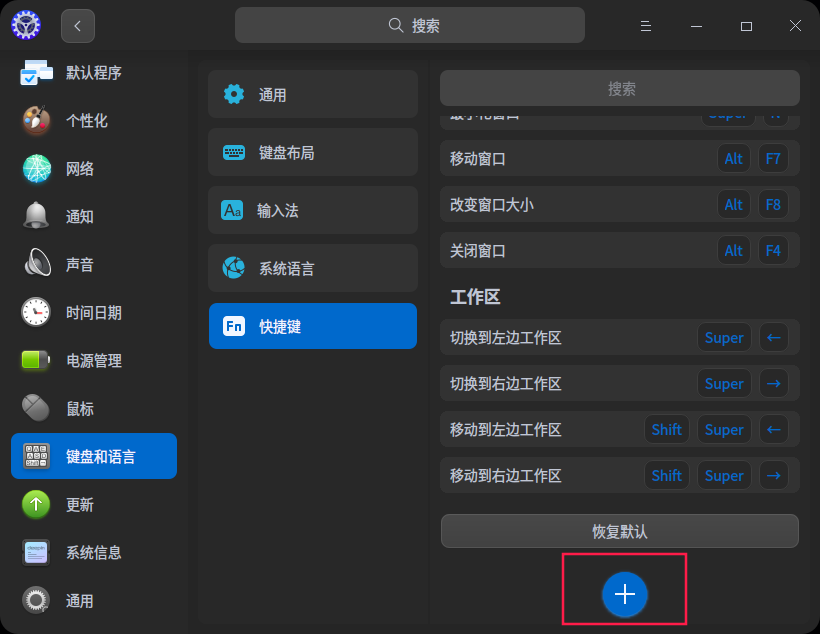The height and width of the screenshot is (634, 820).
Task: Click the 移动到右边工作区 label
Action: [x=506, y=476]
